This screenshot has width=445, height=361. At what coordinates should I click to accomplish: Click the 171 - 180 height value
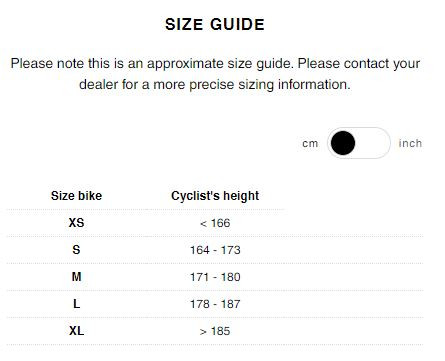(x=215, y=277)
